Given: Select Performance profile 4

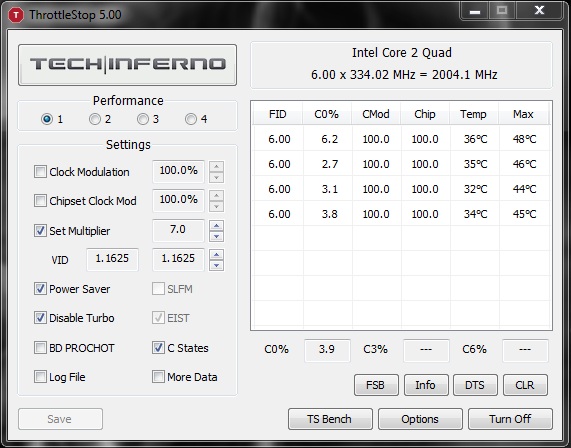Looking at the screenshot, I should coord(191,119).
